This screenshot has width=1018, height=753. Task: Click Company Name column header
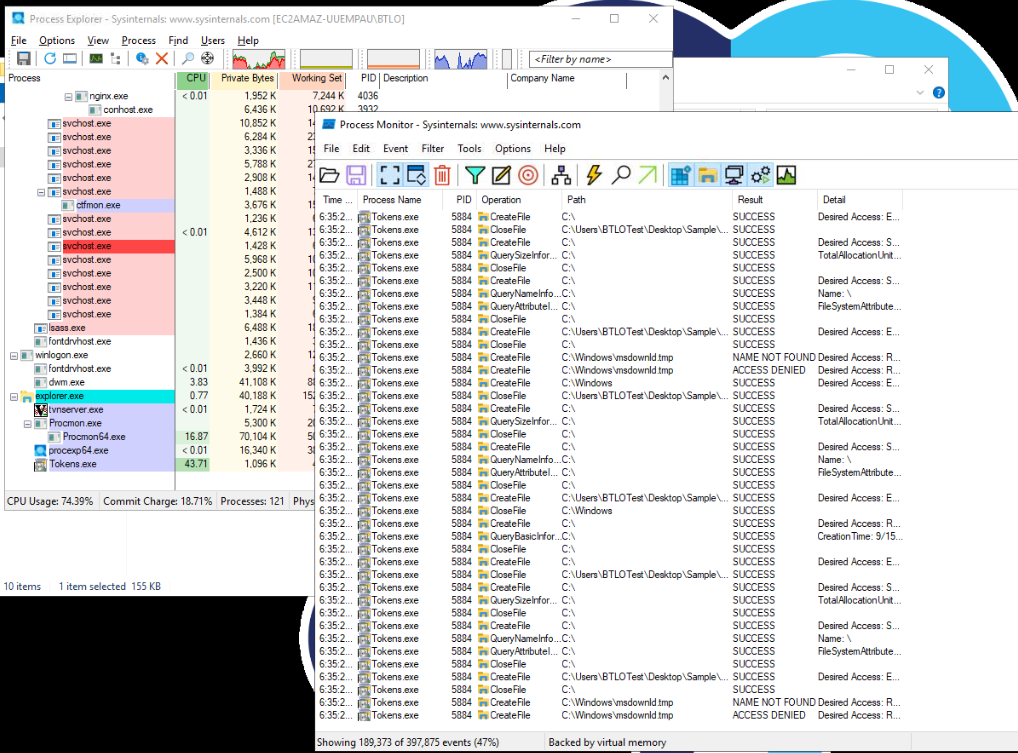click(x=566, y=79)
